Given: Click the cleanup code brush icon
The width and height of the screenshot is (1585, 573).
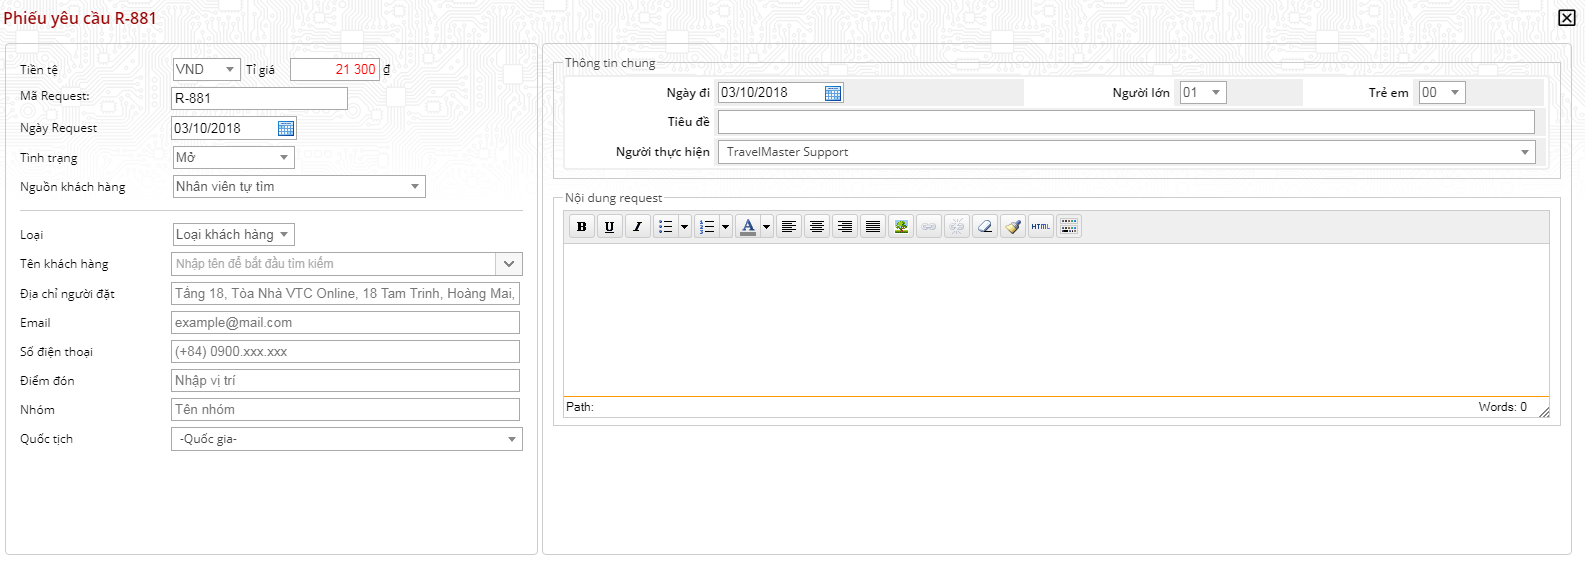Looking at the screenshot, I should [x=1013, y=227].
